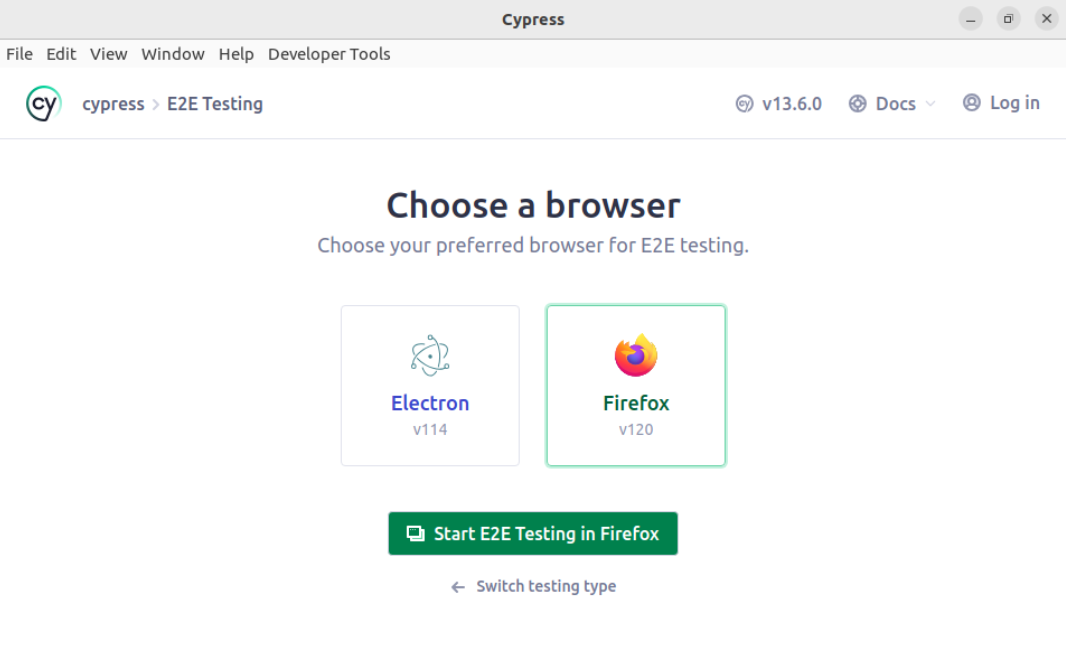Screen dimensions: 1066x652
Task: Open the Developer Tools menu
Action: pos(329,54)
